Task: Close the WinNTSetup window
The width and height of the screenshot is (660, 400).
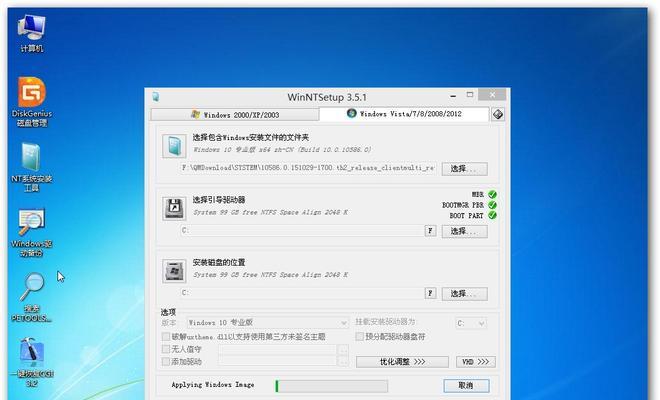Action: (492, 95)
